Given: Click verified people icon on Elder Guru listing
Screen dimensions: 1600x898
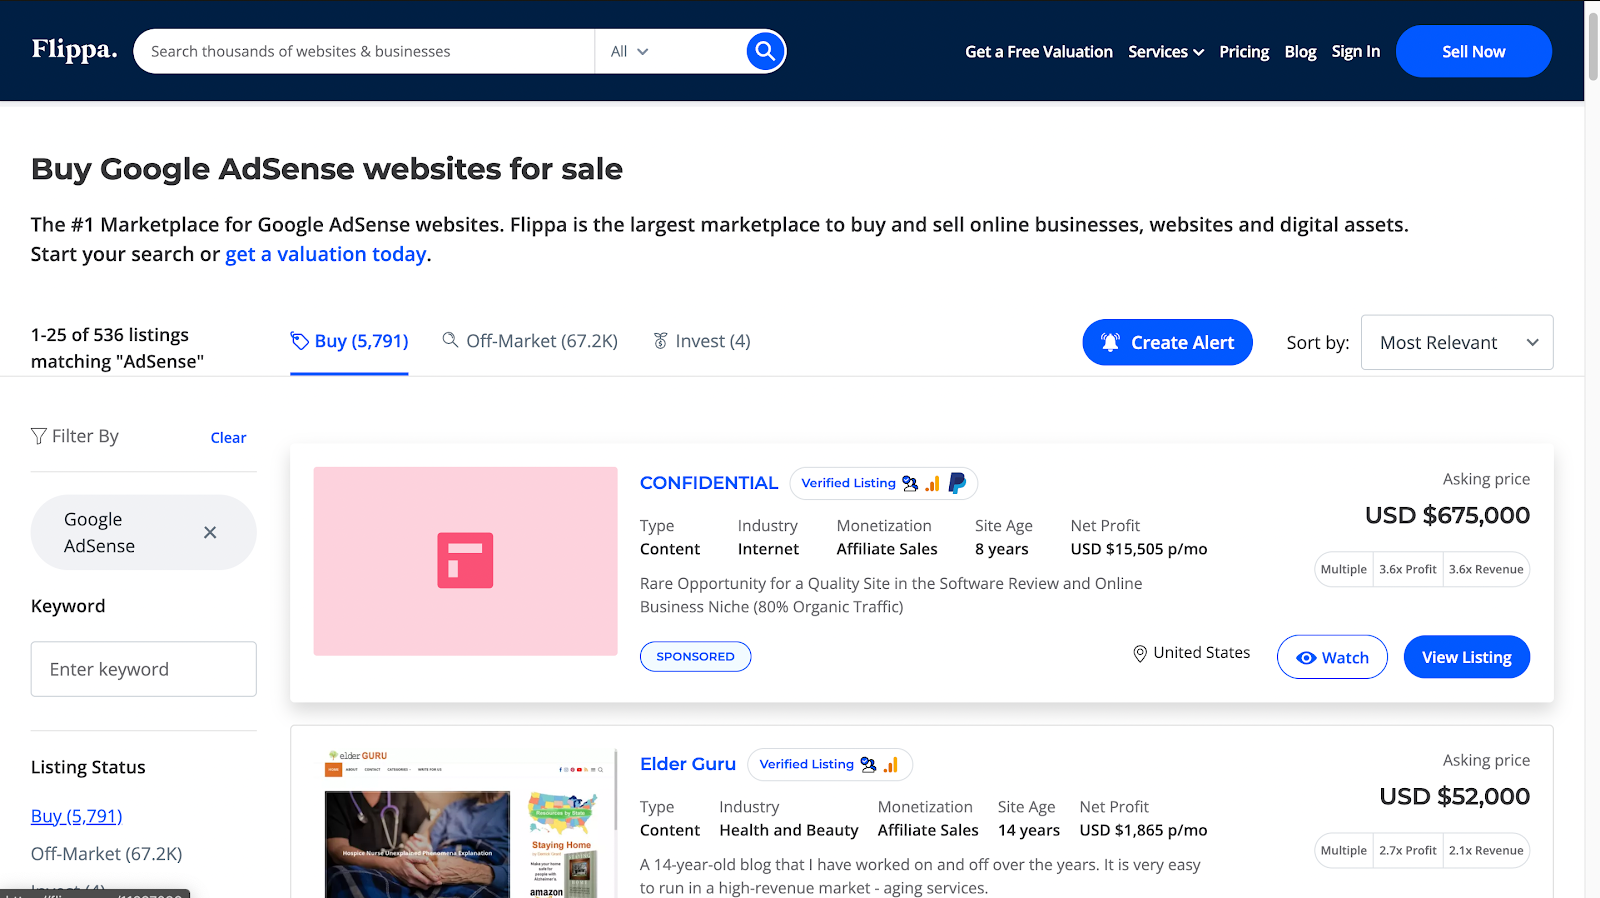Looking at the screenshot, I should [x=868, y=764].
